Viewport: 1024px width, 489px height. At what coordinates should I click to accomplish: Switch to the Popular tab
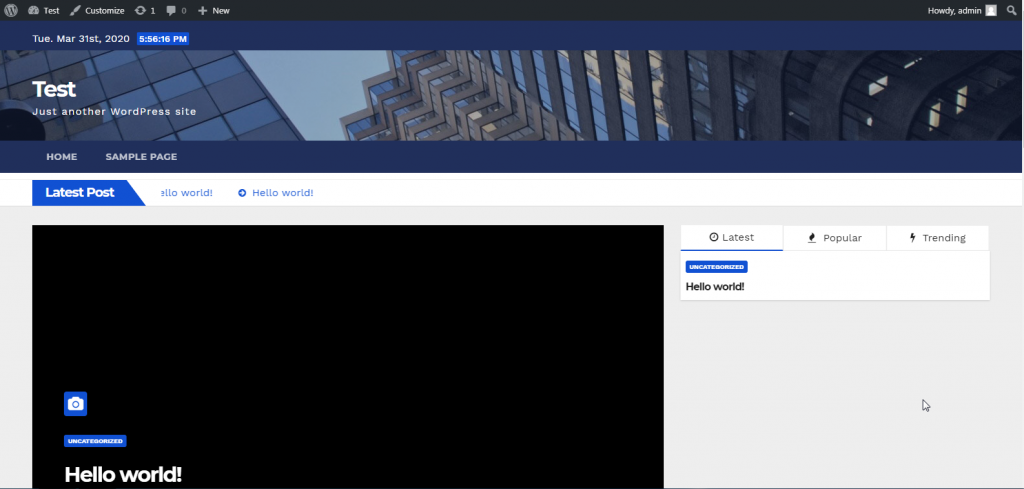(x=835, y=238)
